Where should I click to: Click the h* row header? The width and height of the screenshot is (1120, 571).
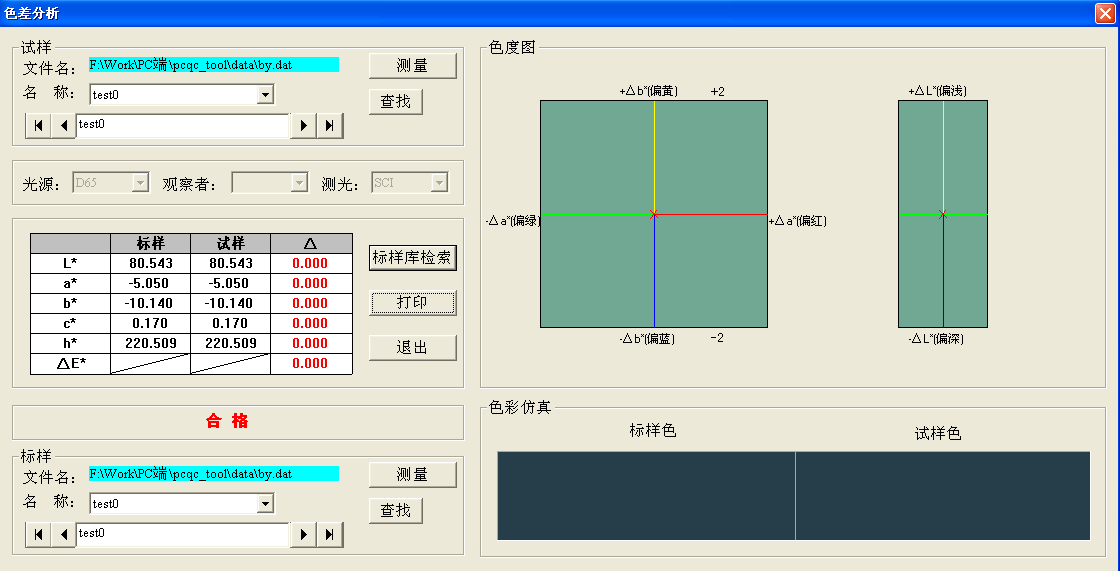click(x=71, y=343)
